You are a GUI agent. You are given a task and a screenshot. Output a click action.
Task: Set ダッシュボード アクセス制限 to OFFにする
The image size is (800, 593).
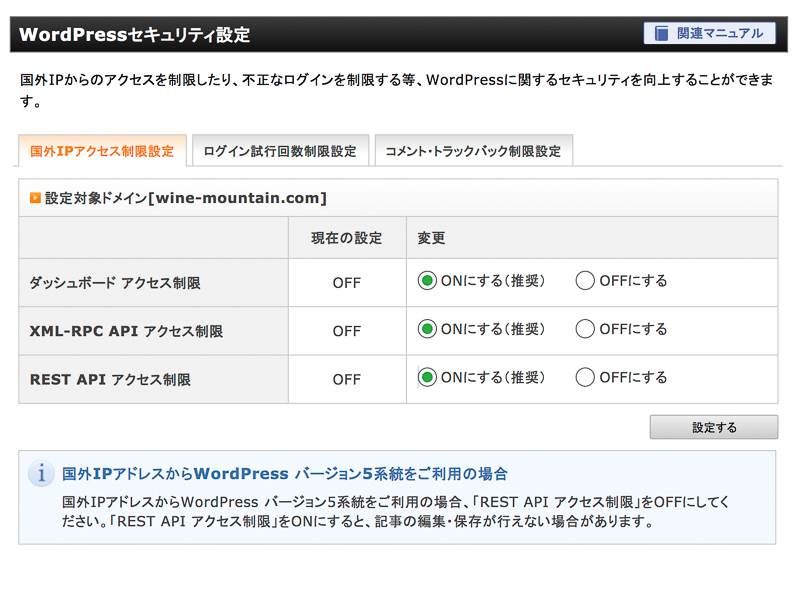coord(585,281)
